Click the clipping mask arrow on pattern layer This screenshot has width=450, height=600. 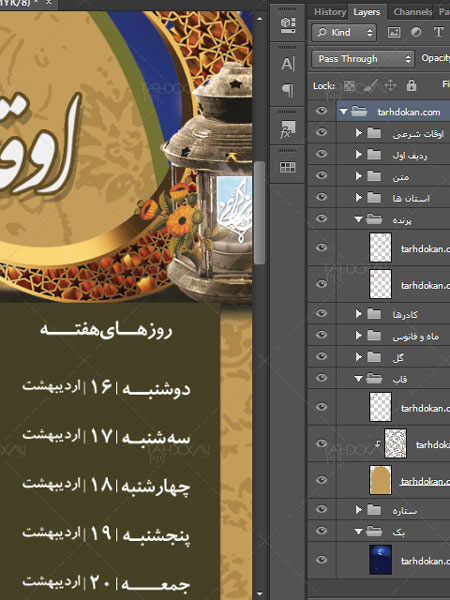pyautogui.click(x=378, y=444)
